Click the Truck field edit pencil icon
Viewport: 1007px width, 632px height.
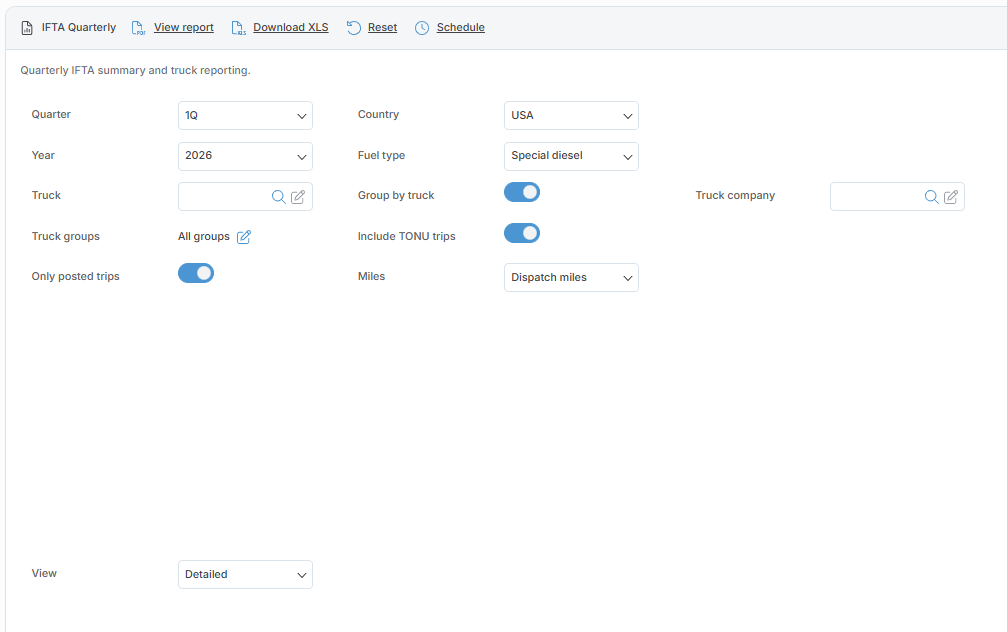[x=298, y=197]
